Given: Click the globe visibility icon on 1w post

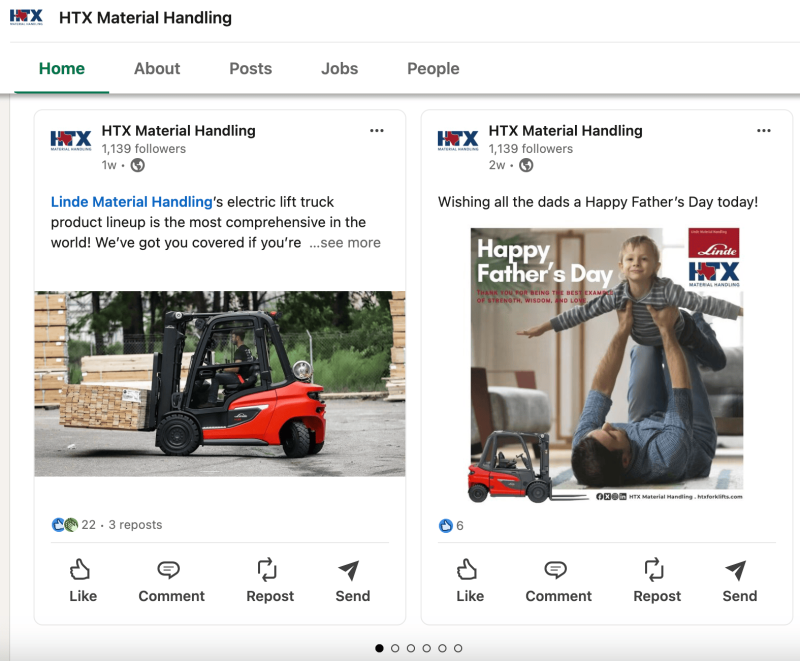Looking at the screenshot, I should pyautogui.click(x=138, y=165).
